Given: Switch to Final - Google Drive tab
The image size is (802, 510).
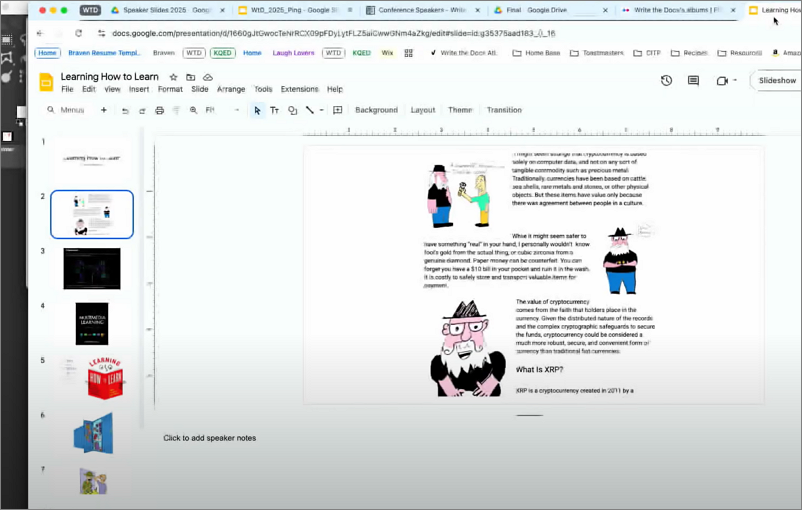Looking at the screenshot, I should (550, 10).
